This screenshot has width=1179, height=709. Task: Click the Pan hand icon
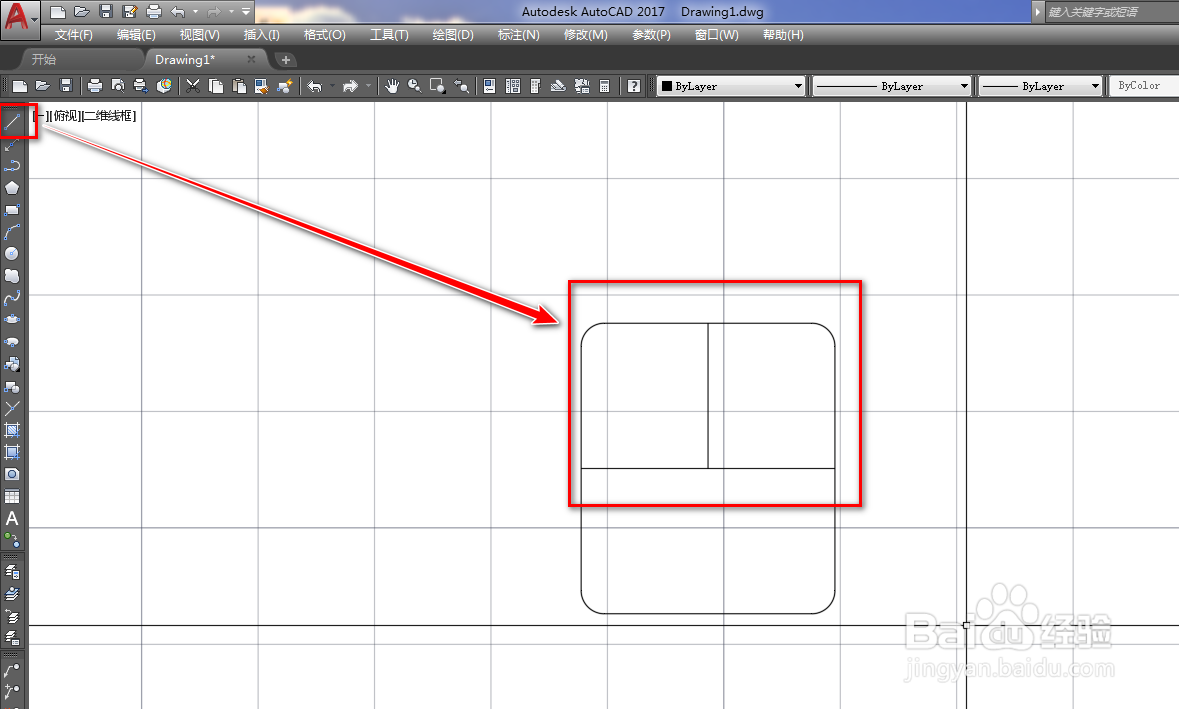click(x=392, y=86)
